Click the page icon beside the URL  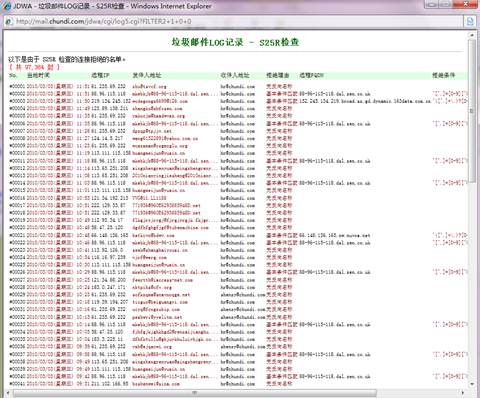coord(9,22)
